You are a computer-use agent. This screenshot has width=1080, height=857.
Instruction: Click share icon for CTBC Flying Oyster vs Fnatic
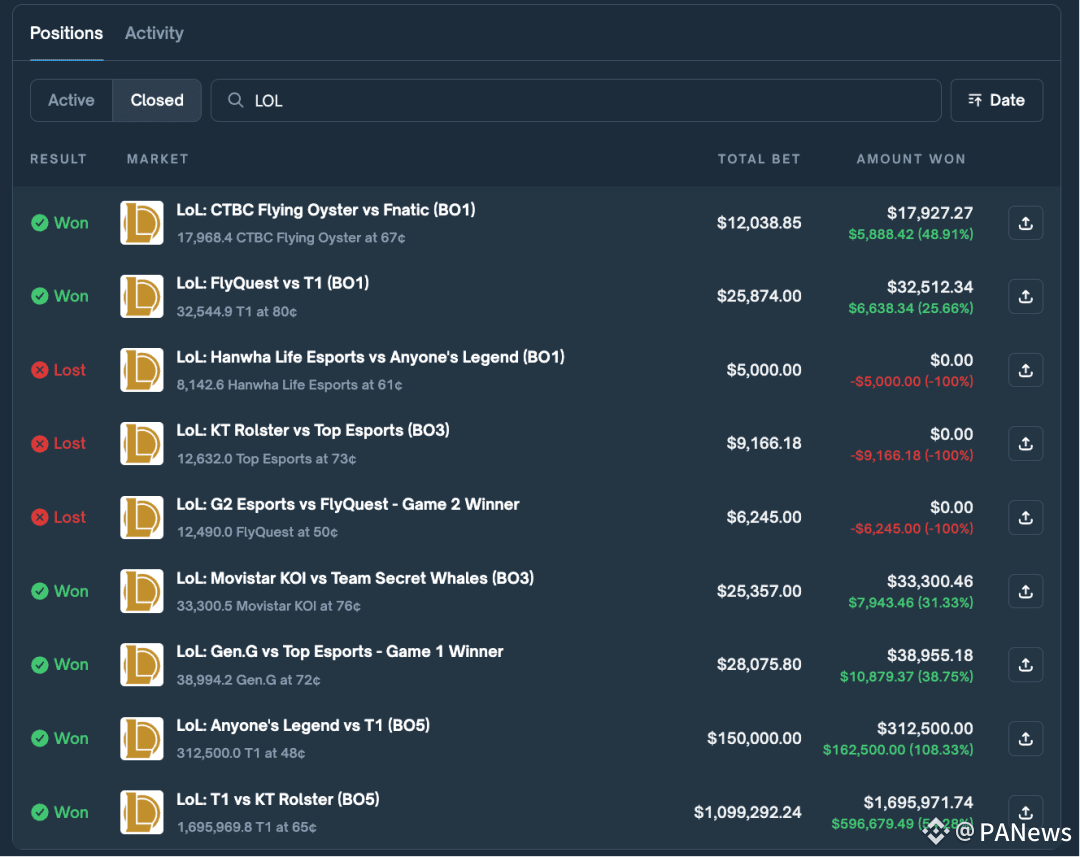[1025, 223]
